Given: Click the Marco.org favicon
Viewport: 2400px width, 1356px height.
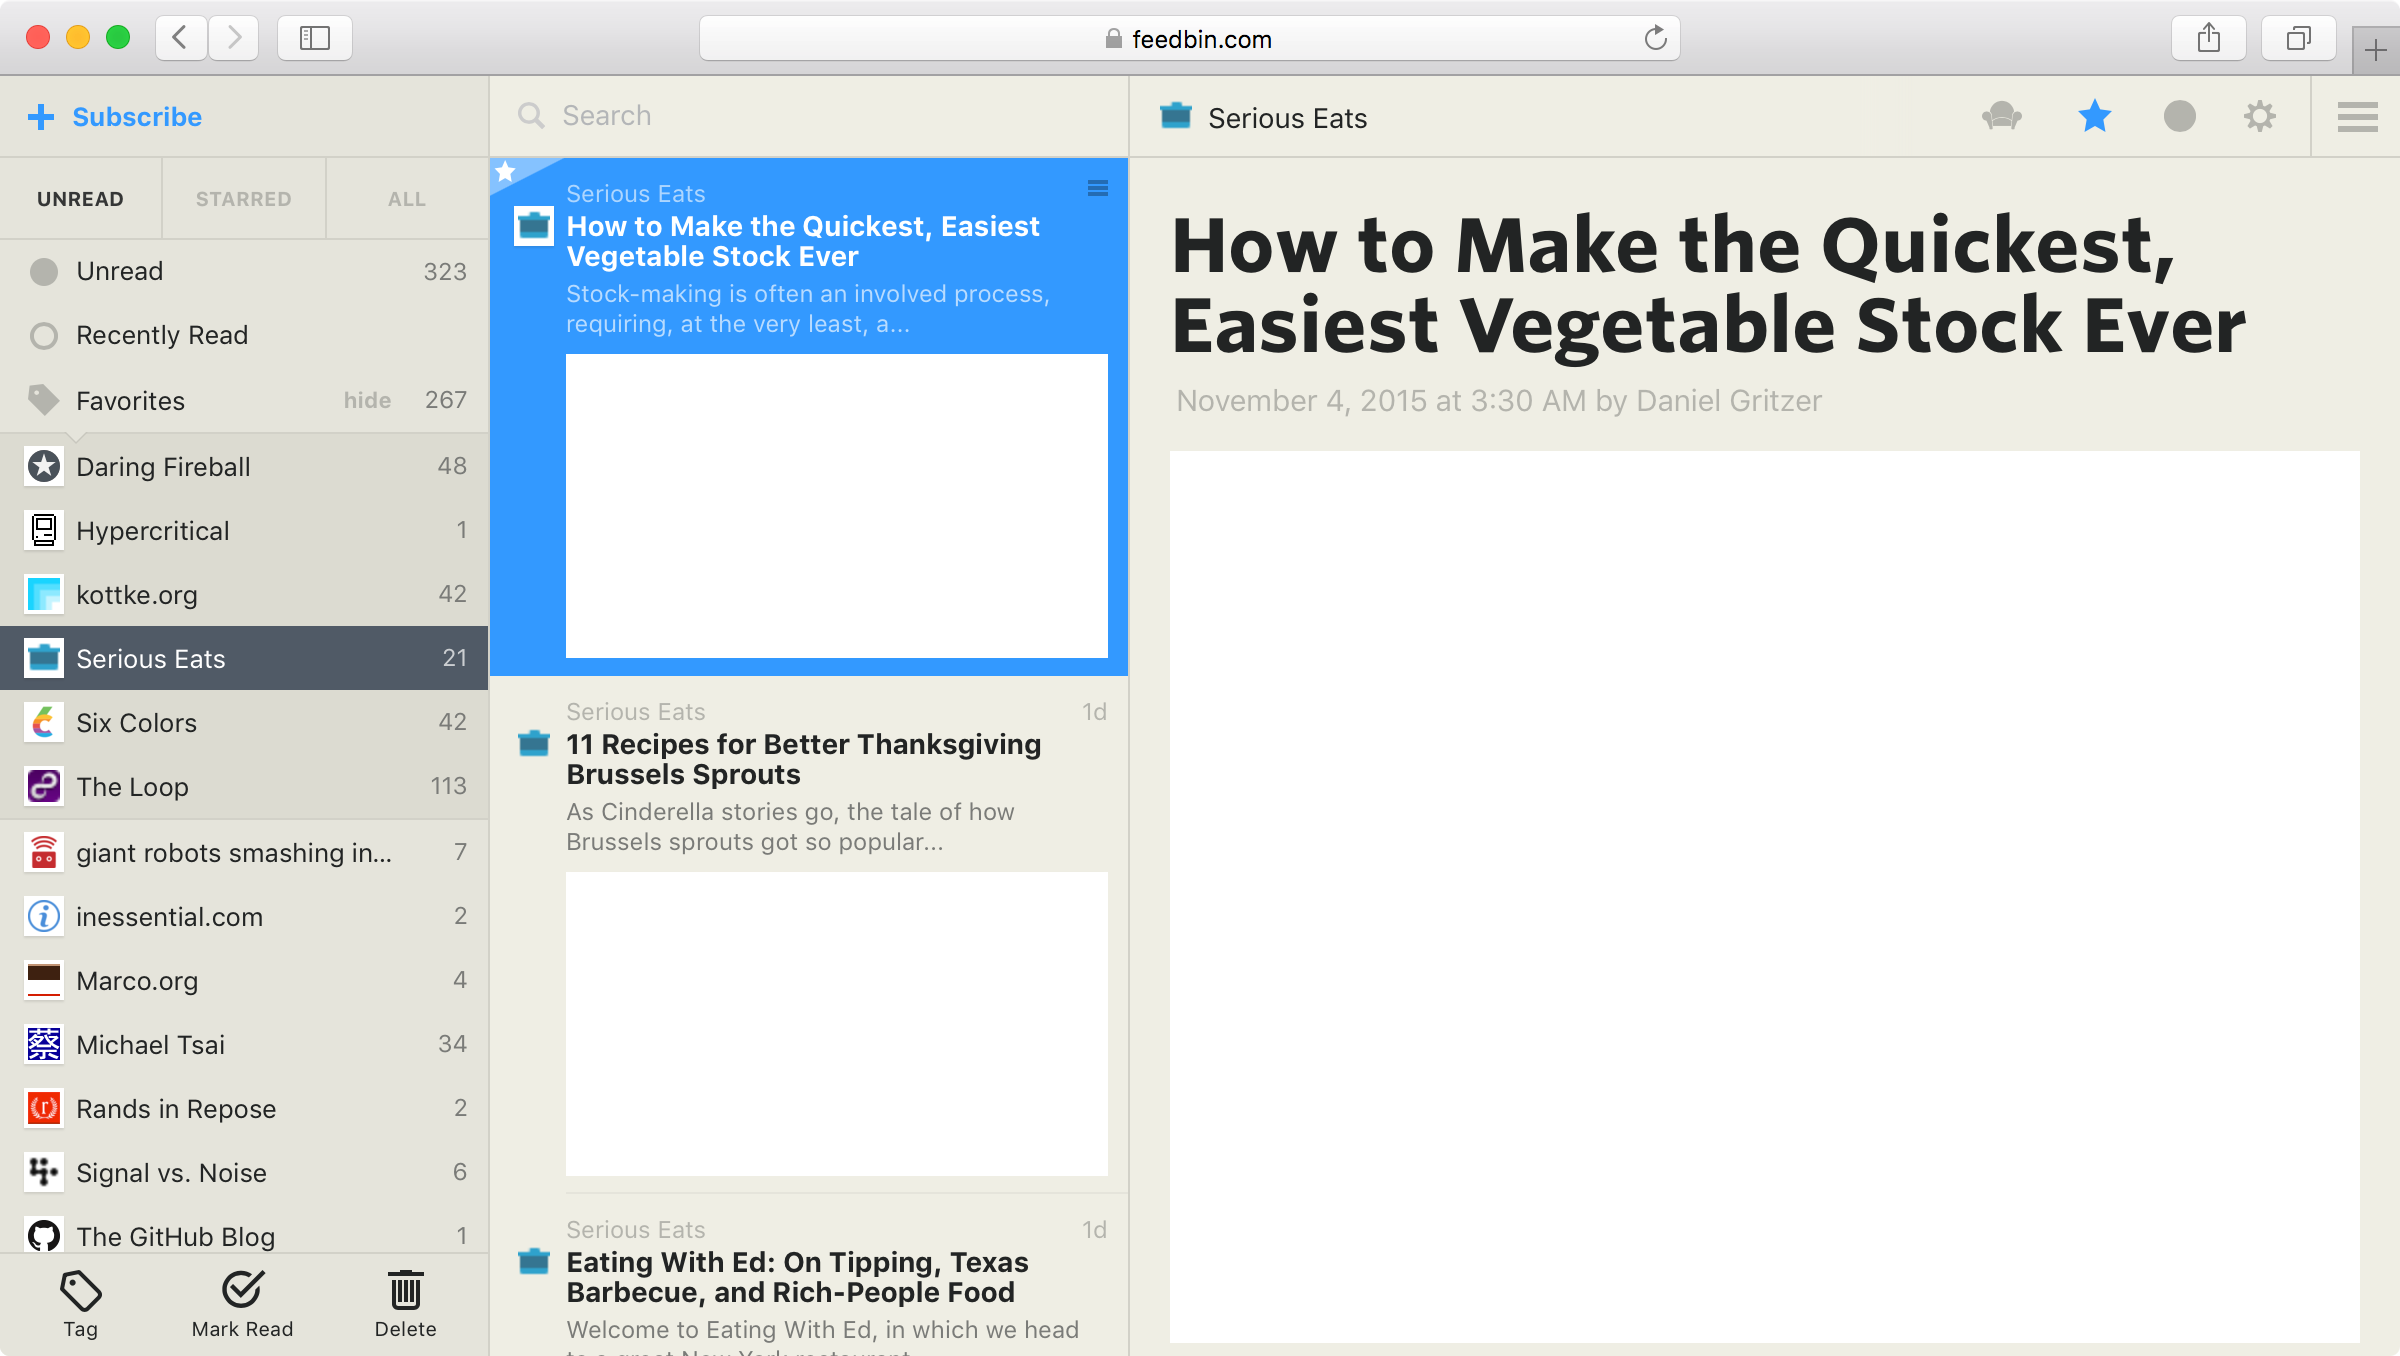Looking at the screenshot, I should click(x=44, y=980).
